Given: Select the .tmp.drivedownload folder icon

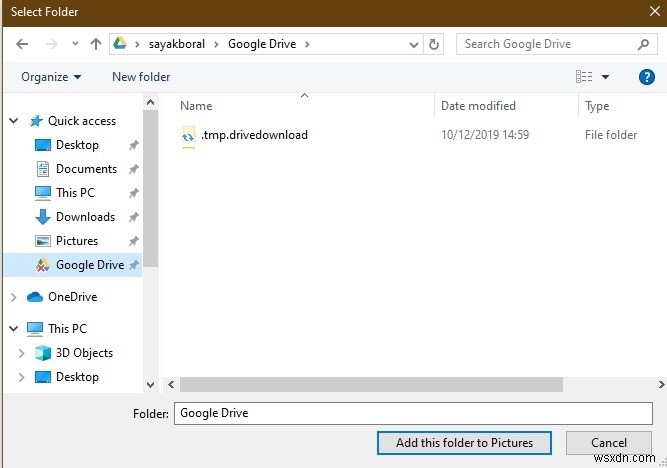Looking at the screenshot, I should click(x=189, y=135).
